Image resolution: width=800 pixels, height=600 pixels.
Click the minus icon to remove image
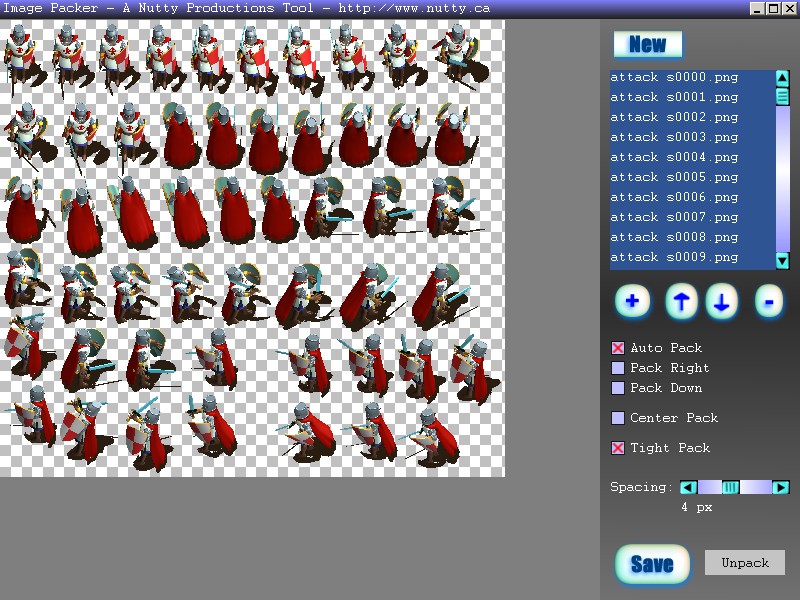coord(768,301)
